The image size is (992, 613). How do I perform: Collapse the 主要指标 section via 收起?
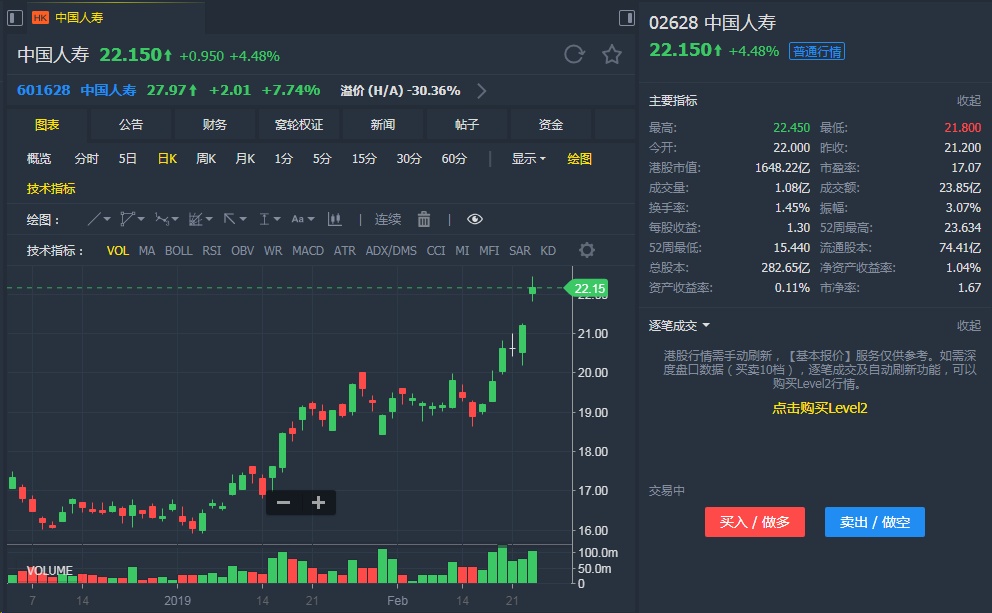click(968, 101)
